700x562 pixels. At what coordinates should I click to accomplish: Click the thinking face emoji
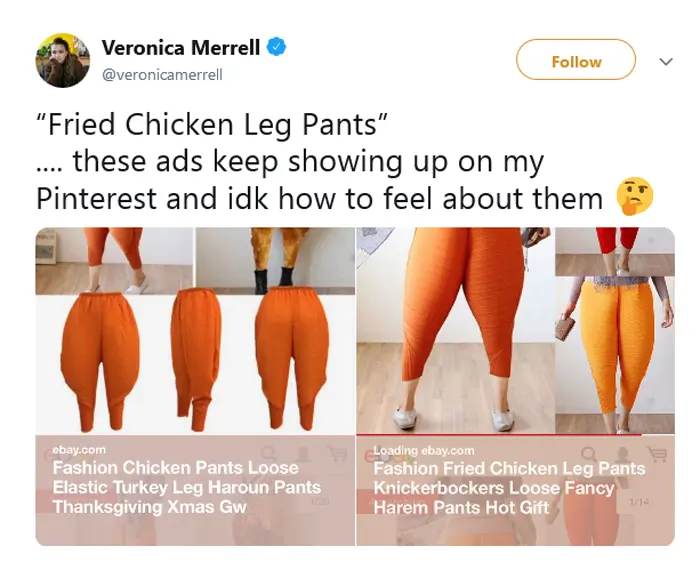click(x=635, y=197)
